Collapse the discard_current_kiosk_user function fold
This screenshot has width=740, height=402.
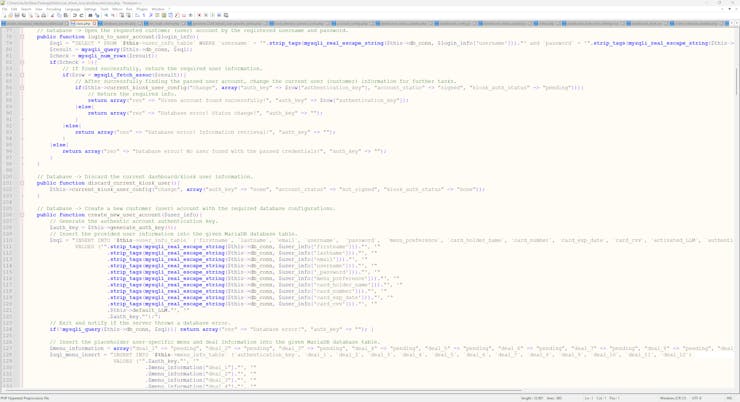22,183
